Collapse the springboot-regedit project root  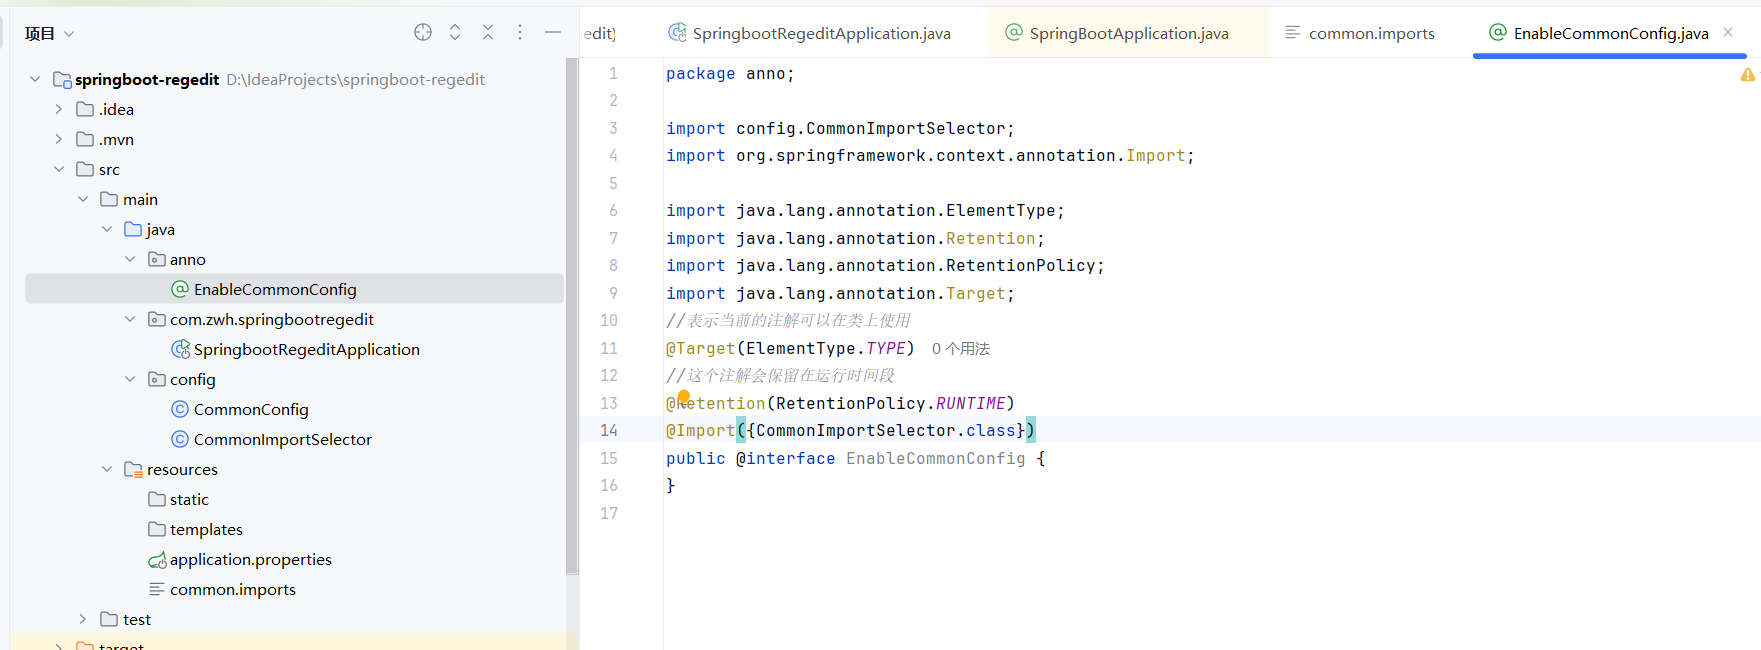[x=35, y=79]
